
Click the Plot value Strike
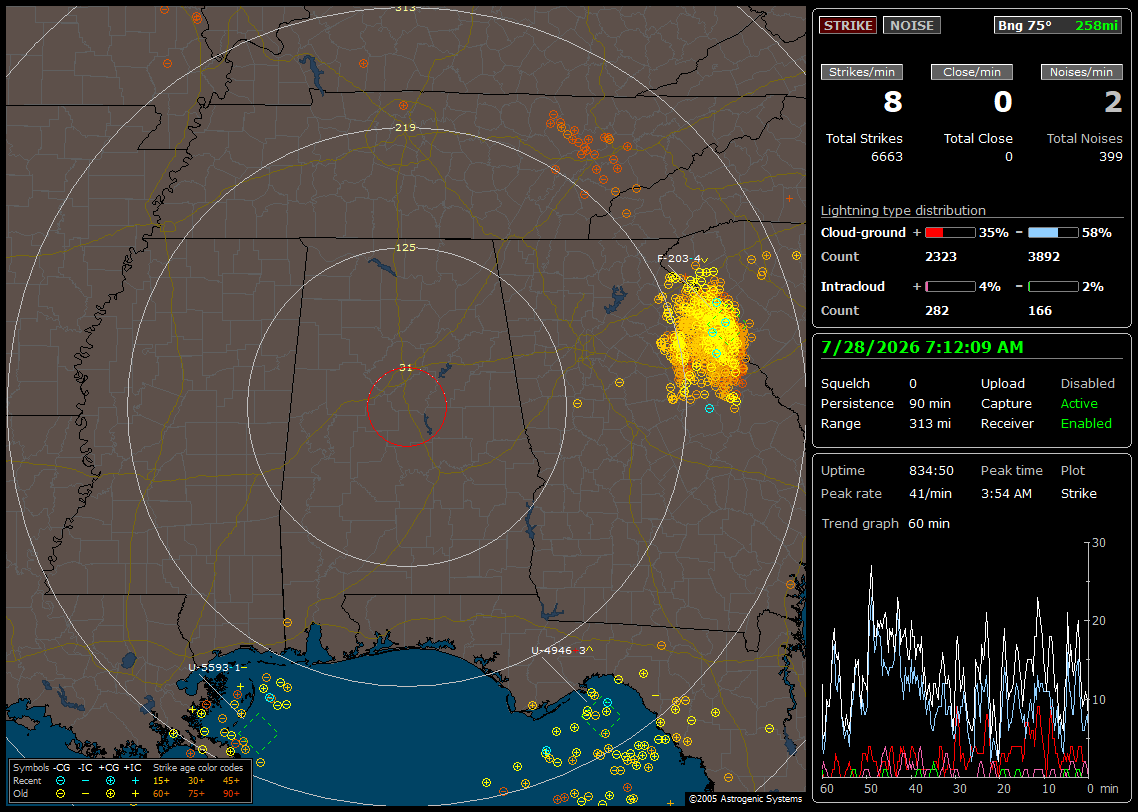tap(1078, 493)
